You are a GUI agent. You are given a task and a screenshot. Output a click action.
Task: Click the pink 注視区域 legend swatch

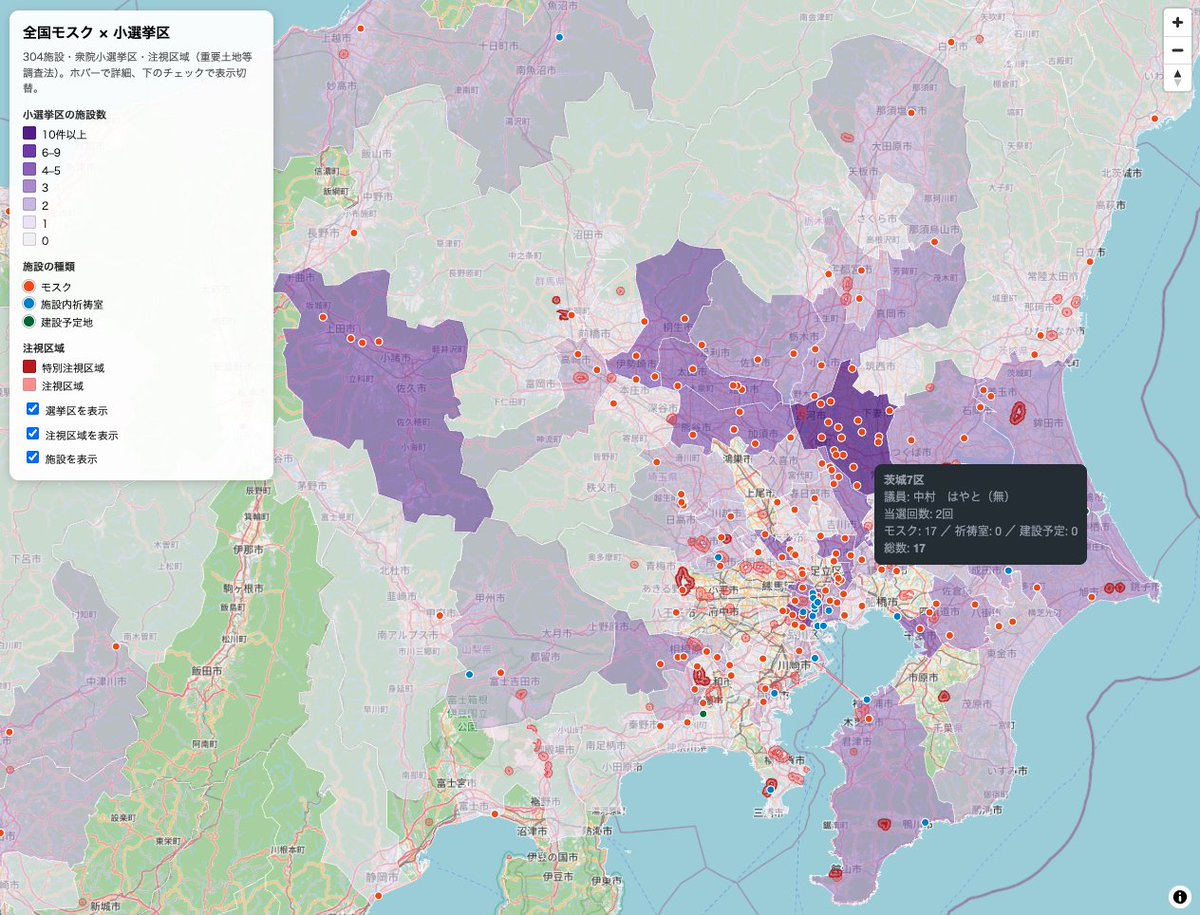[x=30, y=385]
